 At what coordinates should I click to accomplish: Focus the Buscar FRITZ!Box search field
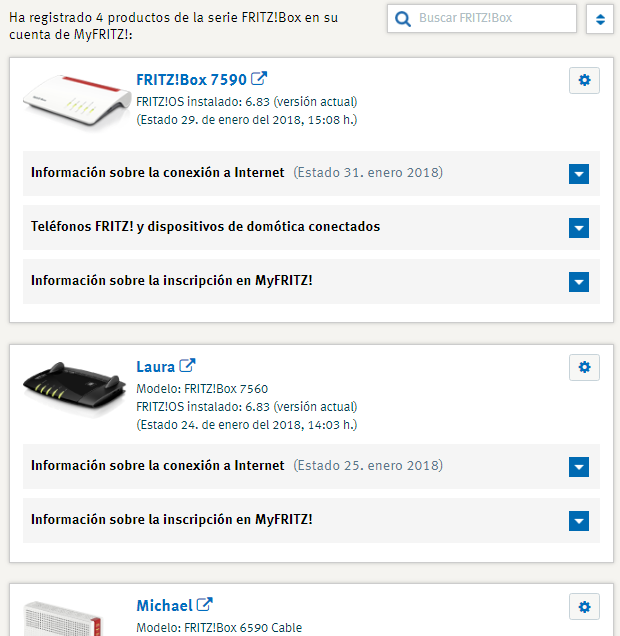(482, 18)
